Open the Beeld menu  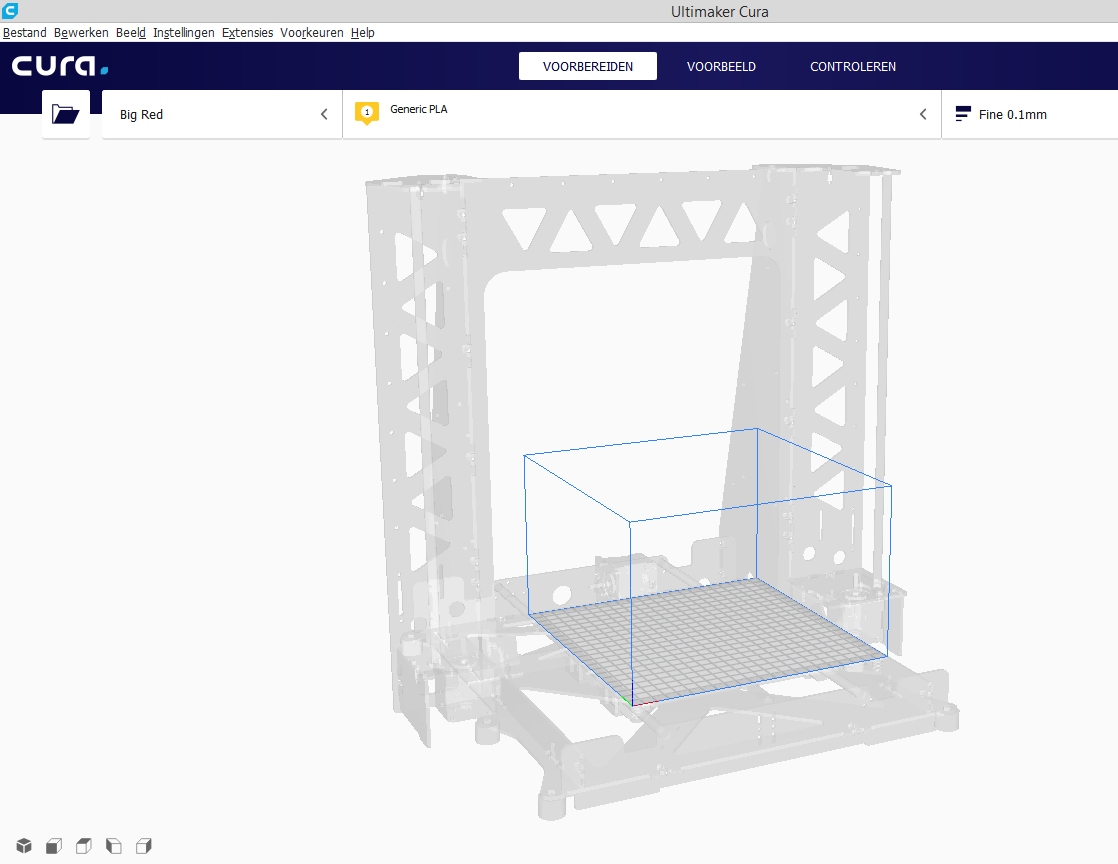pyautogui.click(x=130, y=33)
